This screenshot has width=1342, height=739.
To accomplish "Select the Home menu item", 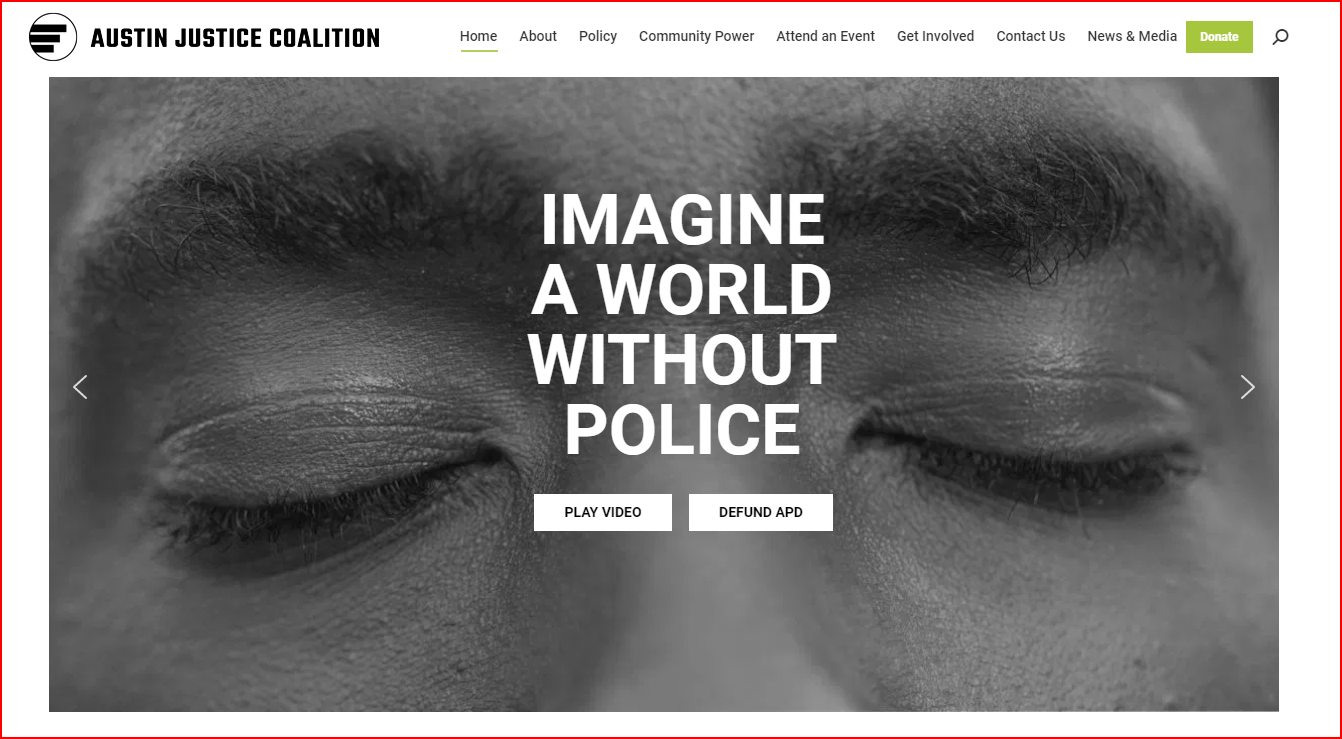I will coord(478,36).
